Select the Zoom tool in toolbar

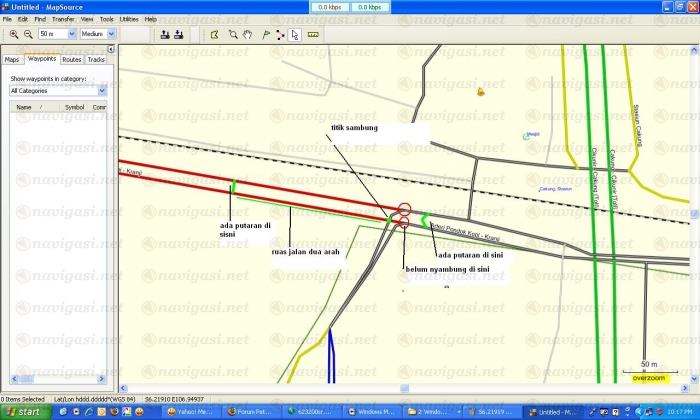click(231, 33)
